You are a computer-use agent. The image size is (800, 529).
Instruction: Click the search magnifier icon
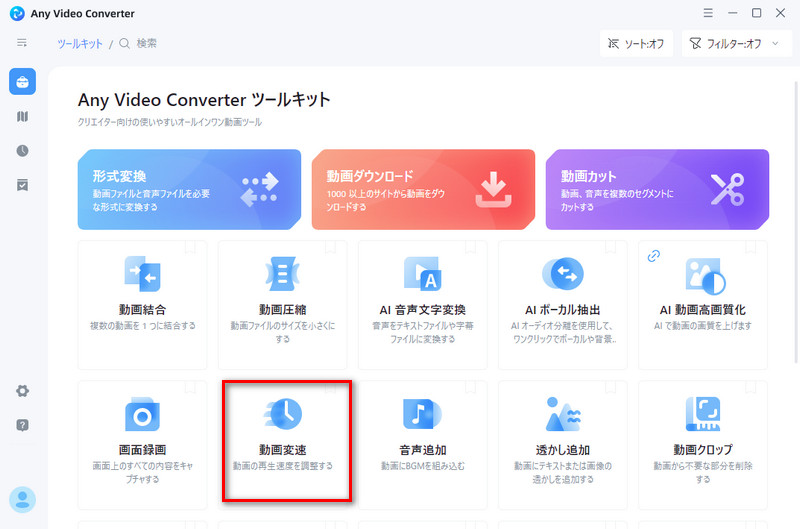(124, 43)
